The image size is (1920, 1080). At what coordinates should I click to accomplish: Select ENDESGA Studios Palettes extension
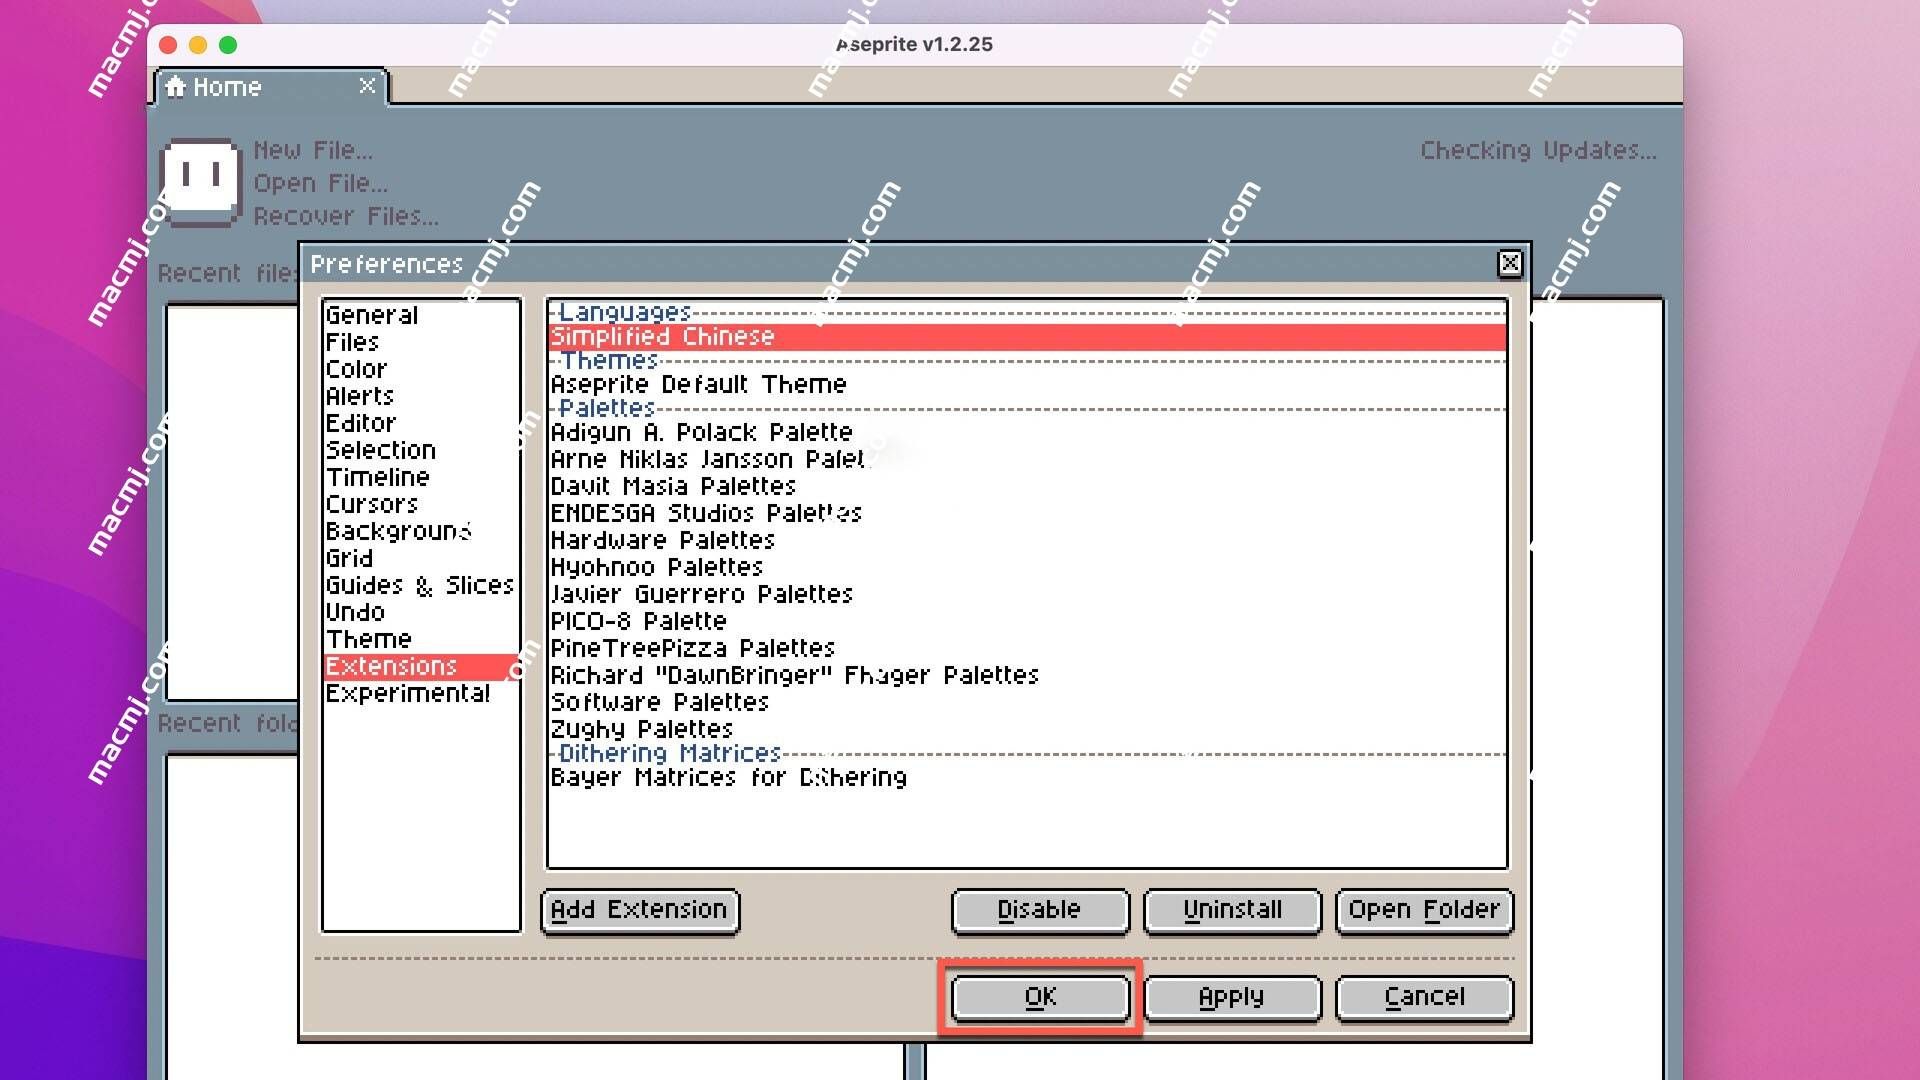(x=1027, y=513)
